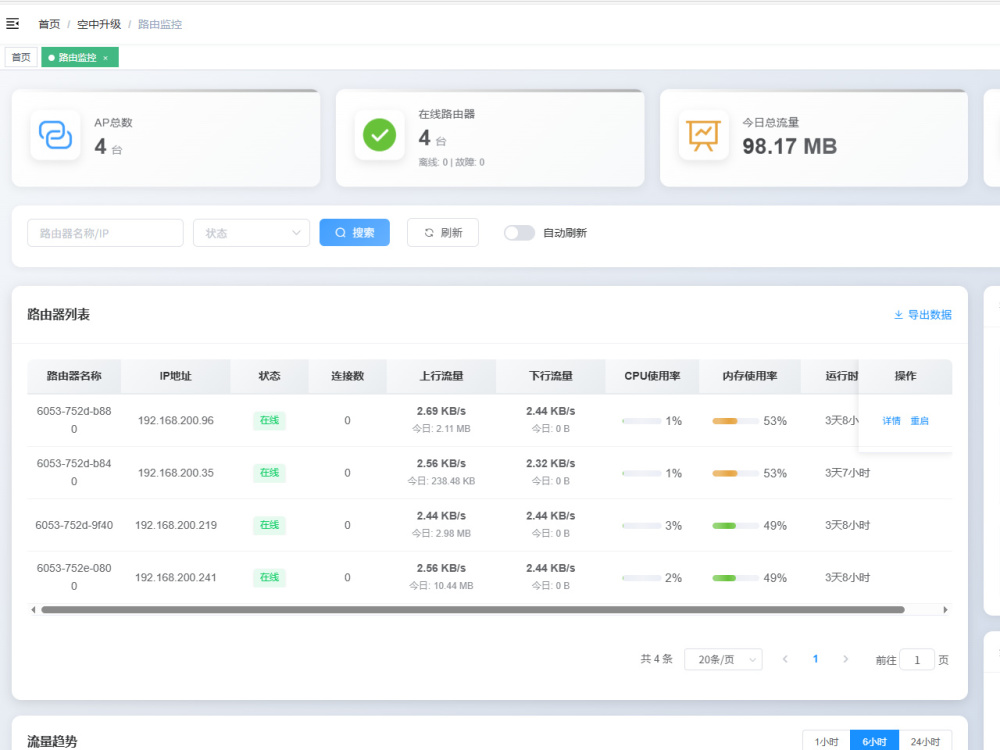Toggle the 自动刷新 switch

(519, 233)
